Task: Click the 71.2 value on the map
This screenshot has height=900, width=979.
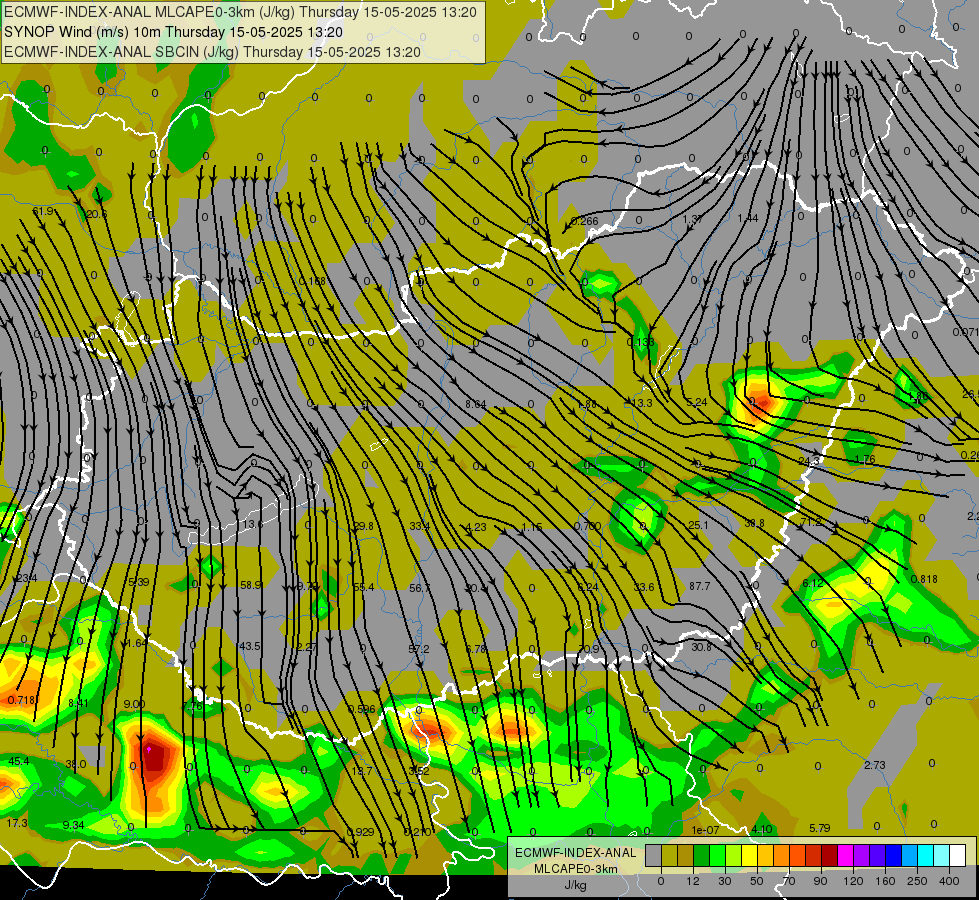Action: [810, 522]
